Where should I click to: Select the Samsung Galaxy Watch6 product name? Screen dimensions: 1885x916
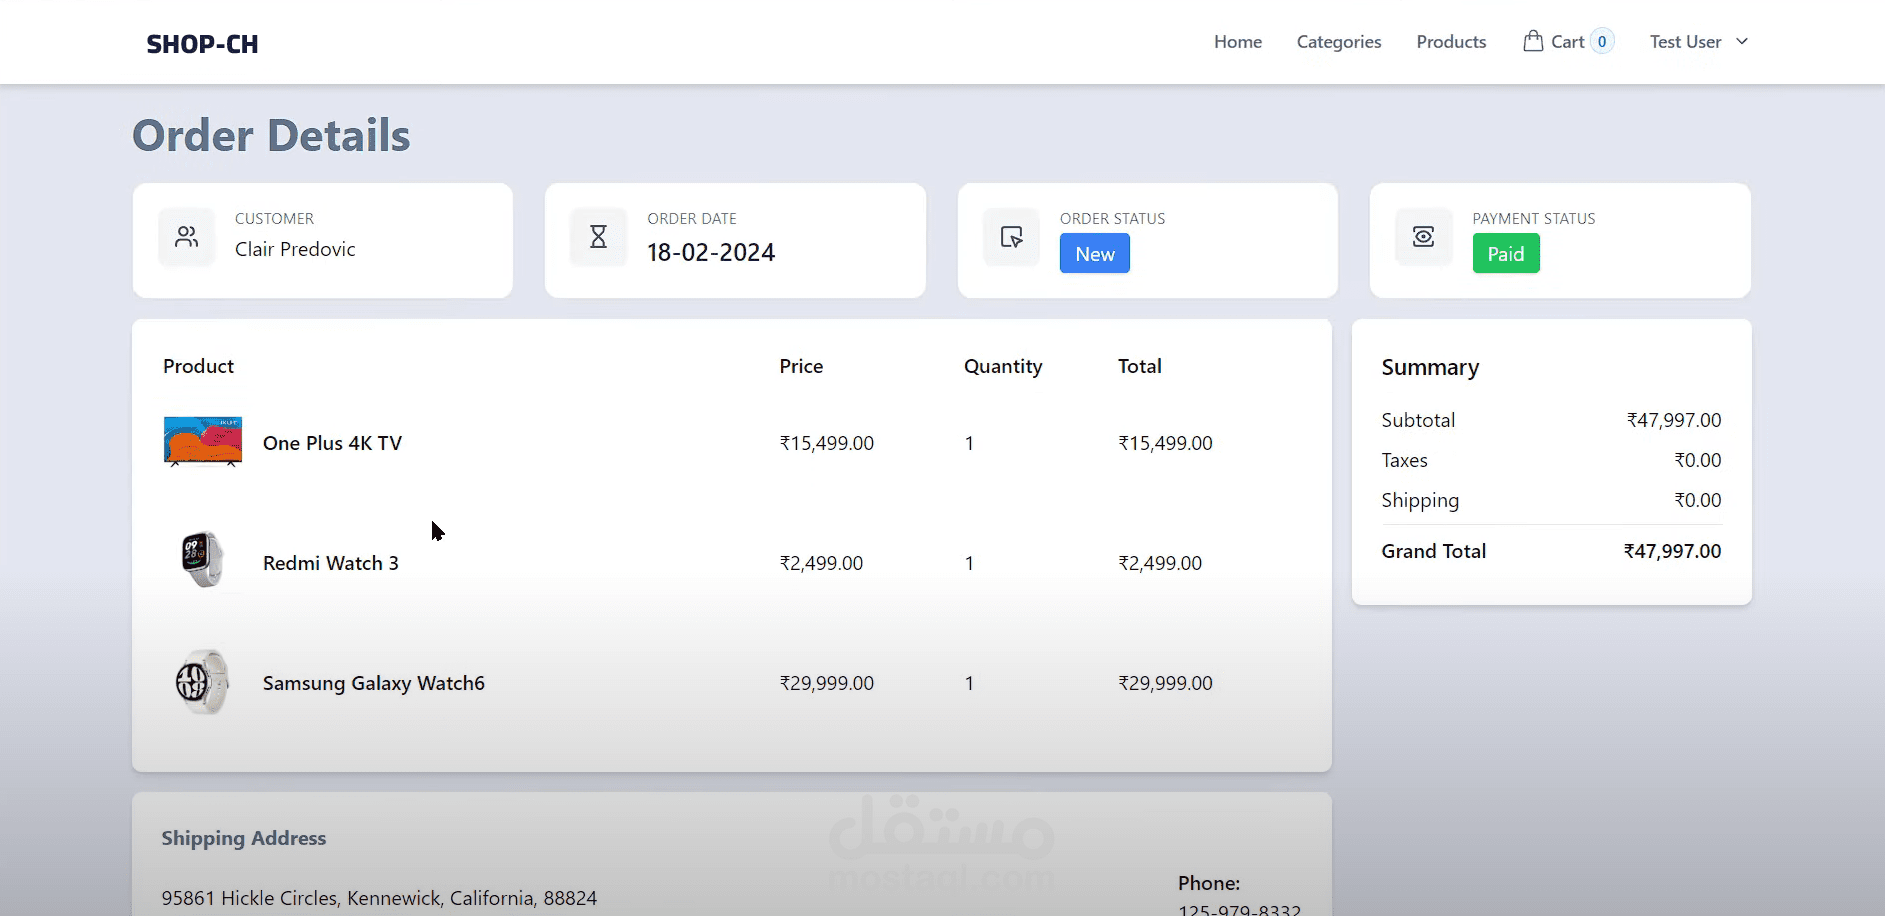(374, 683)
